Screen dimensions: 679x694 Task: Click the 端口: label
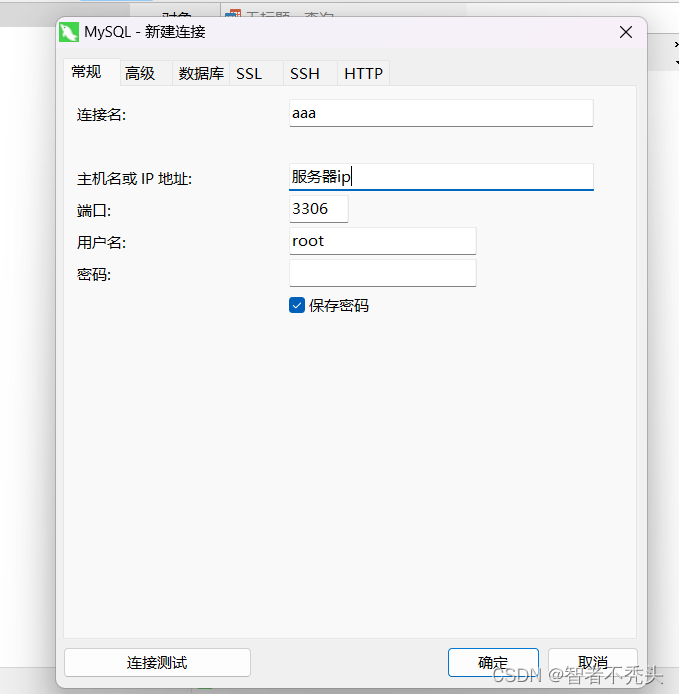93,211
